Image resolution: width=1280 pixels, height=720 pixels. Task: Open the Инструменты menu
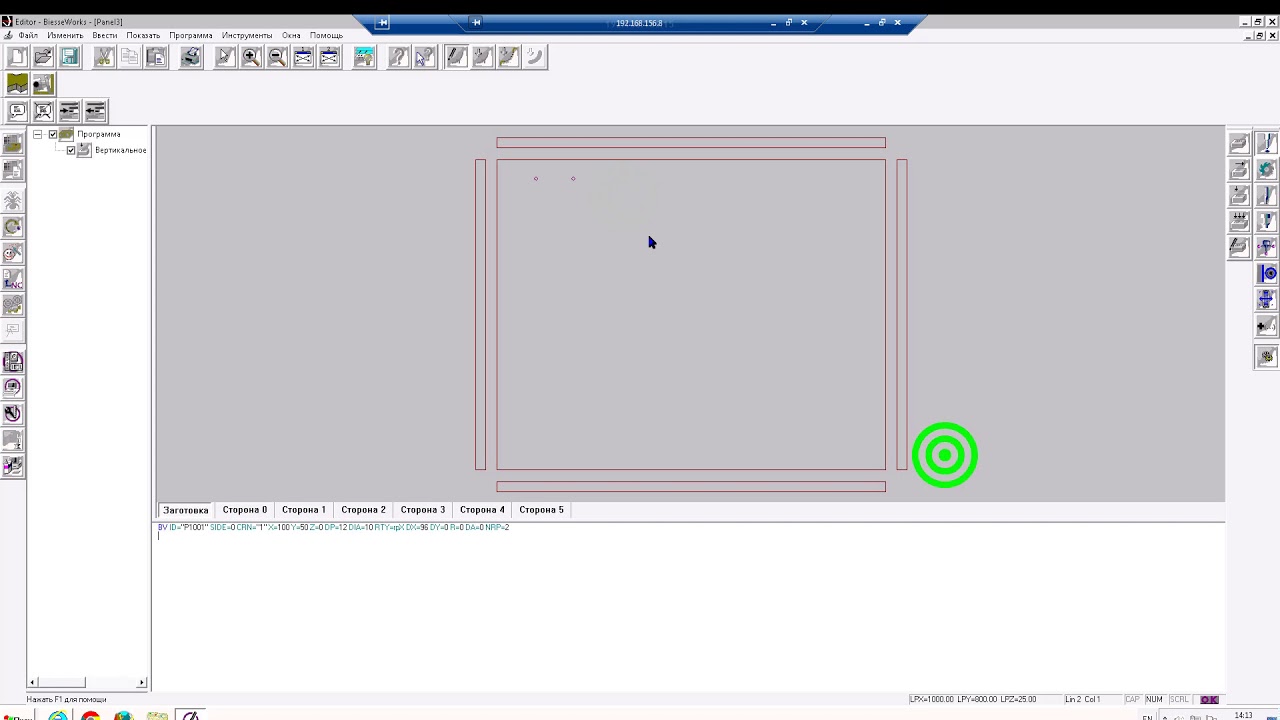click(x=247, y=35)
